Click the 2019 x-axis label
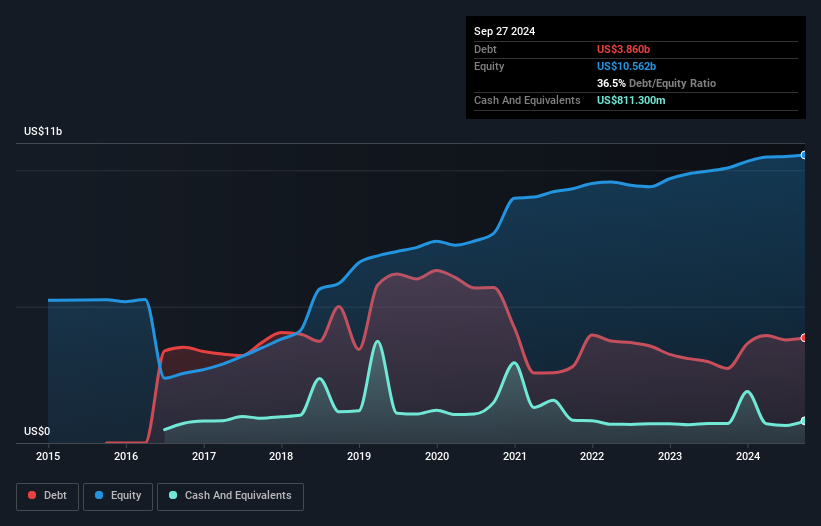 (359, 456)
